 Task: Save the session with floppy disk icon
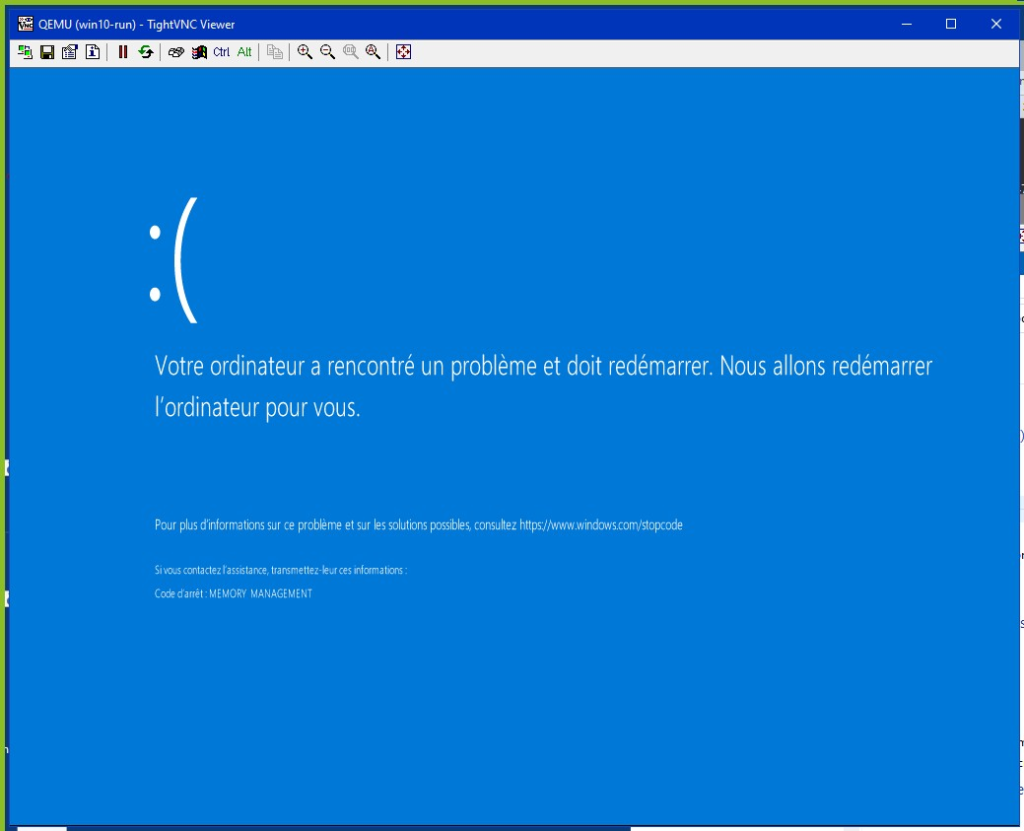[47, 52]
